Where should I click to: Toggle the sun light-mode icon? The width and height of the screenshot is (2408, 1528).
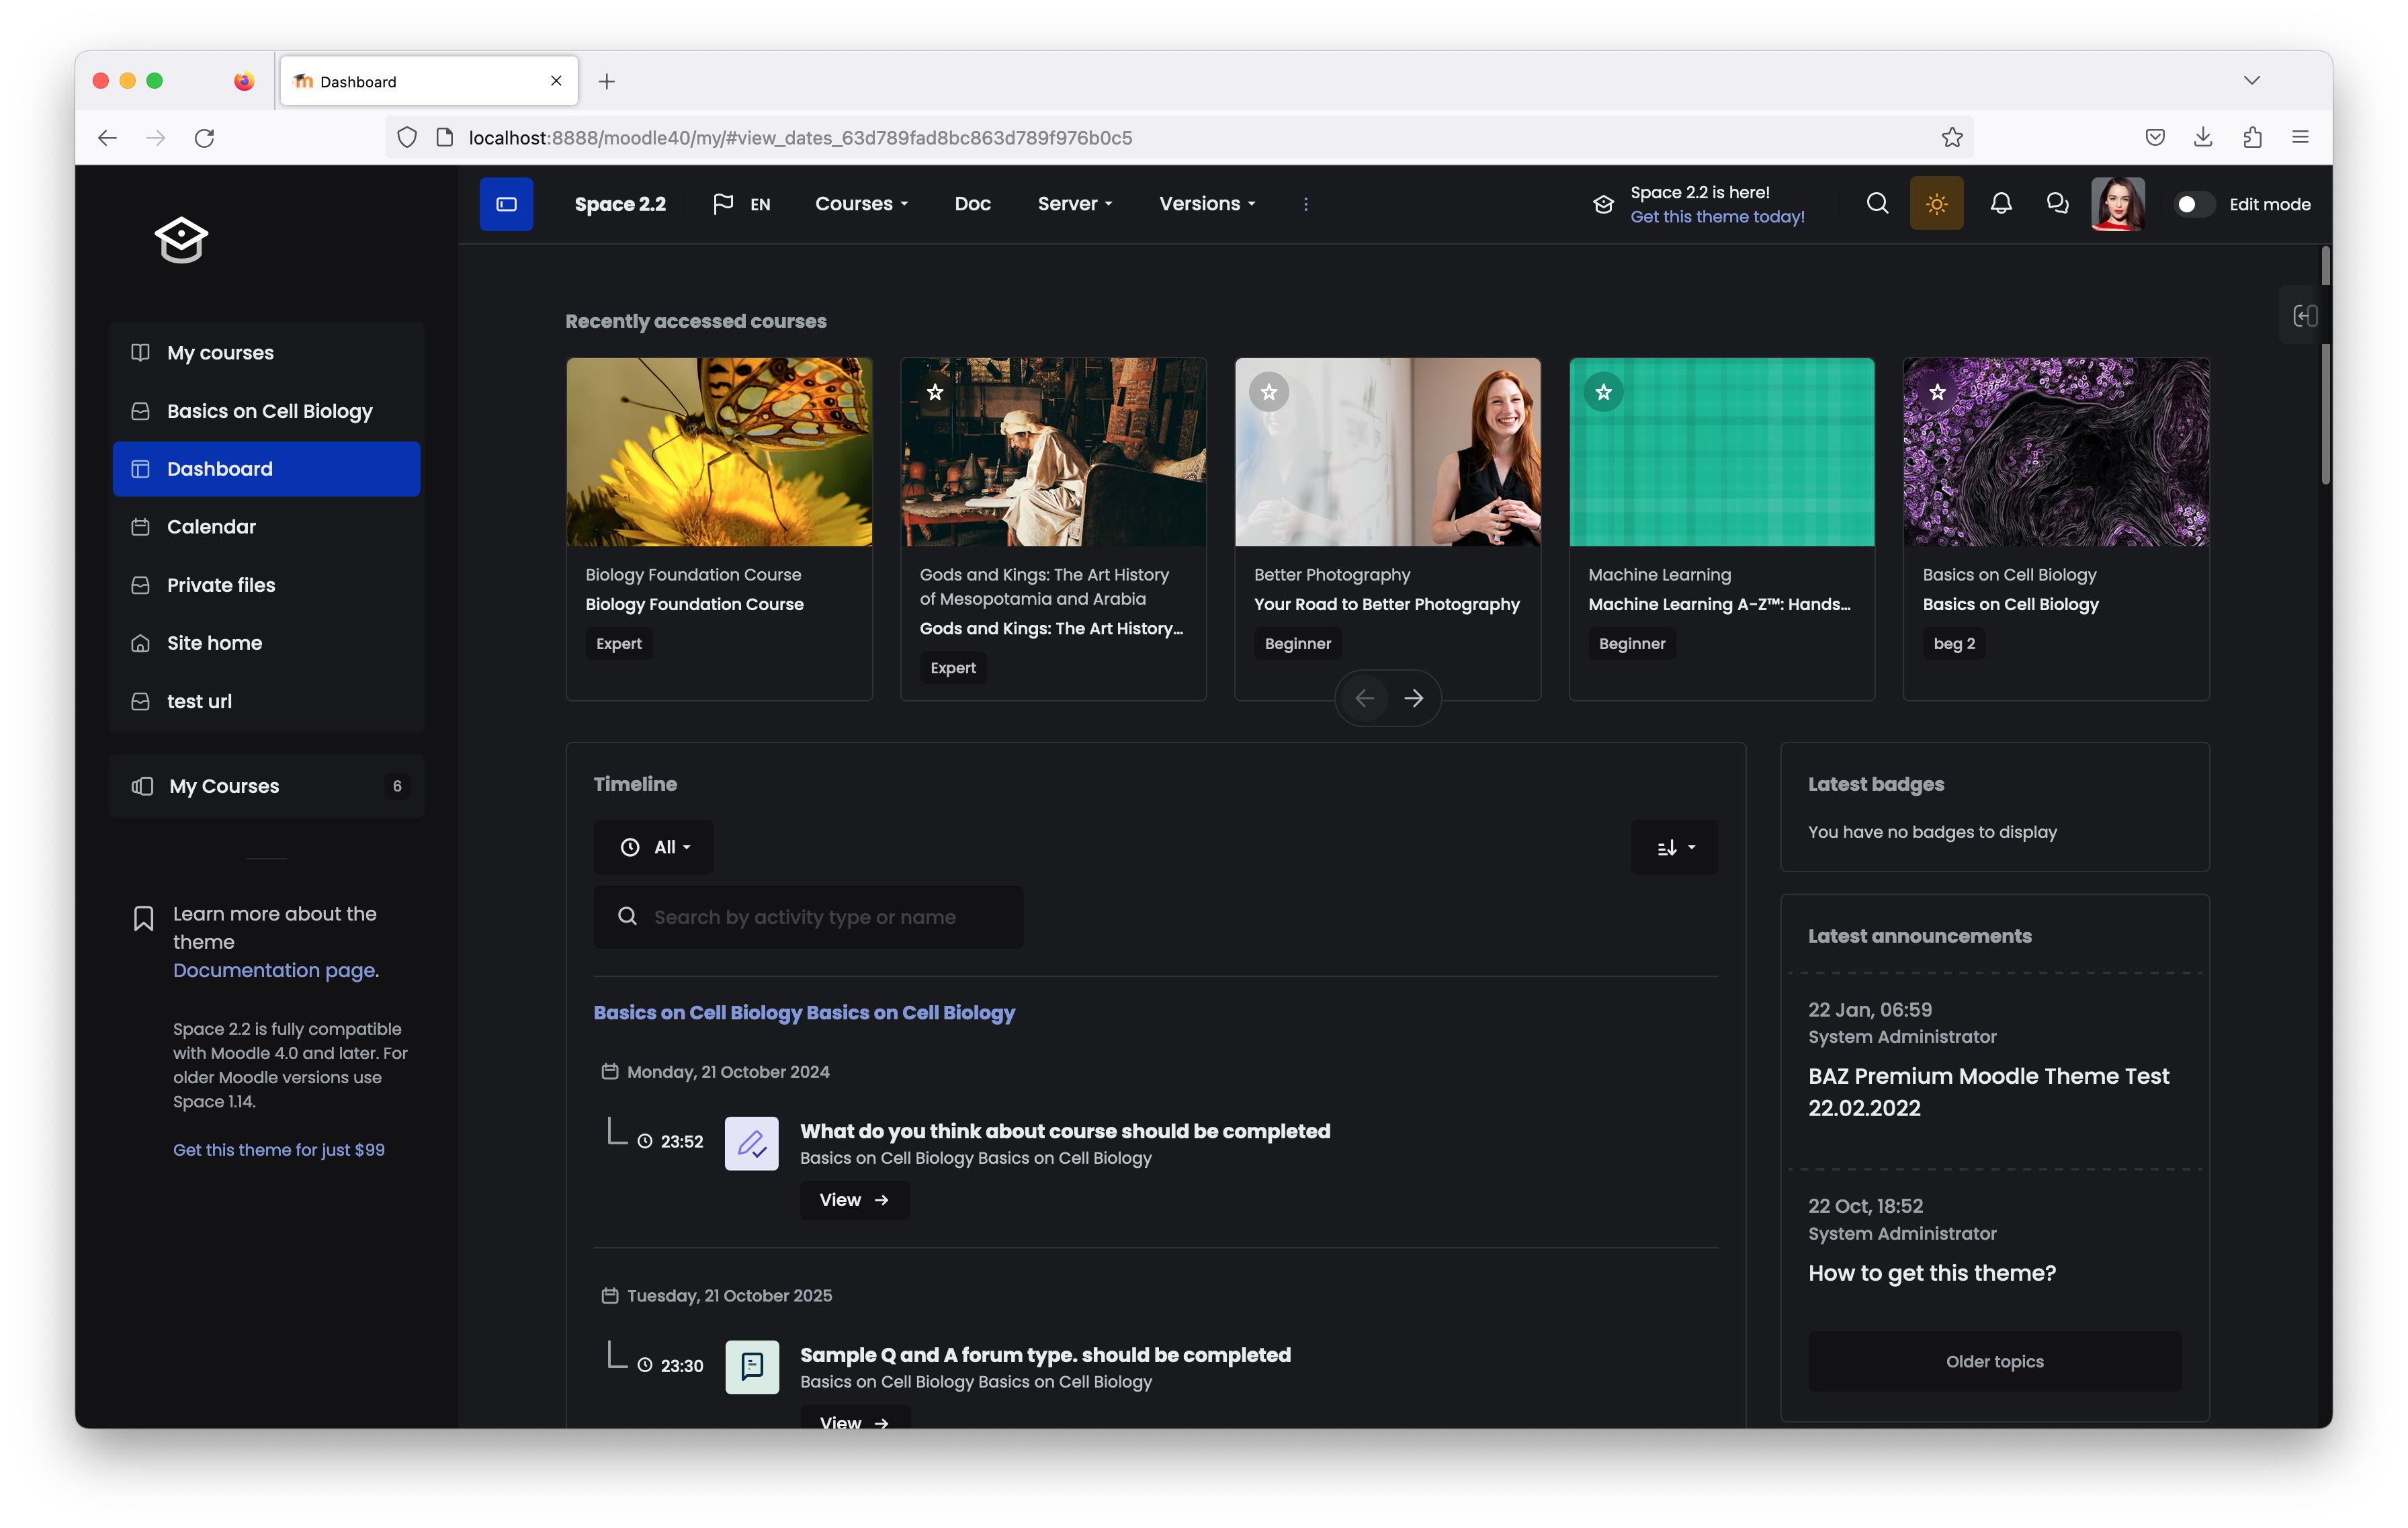pos(1936,204)
